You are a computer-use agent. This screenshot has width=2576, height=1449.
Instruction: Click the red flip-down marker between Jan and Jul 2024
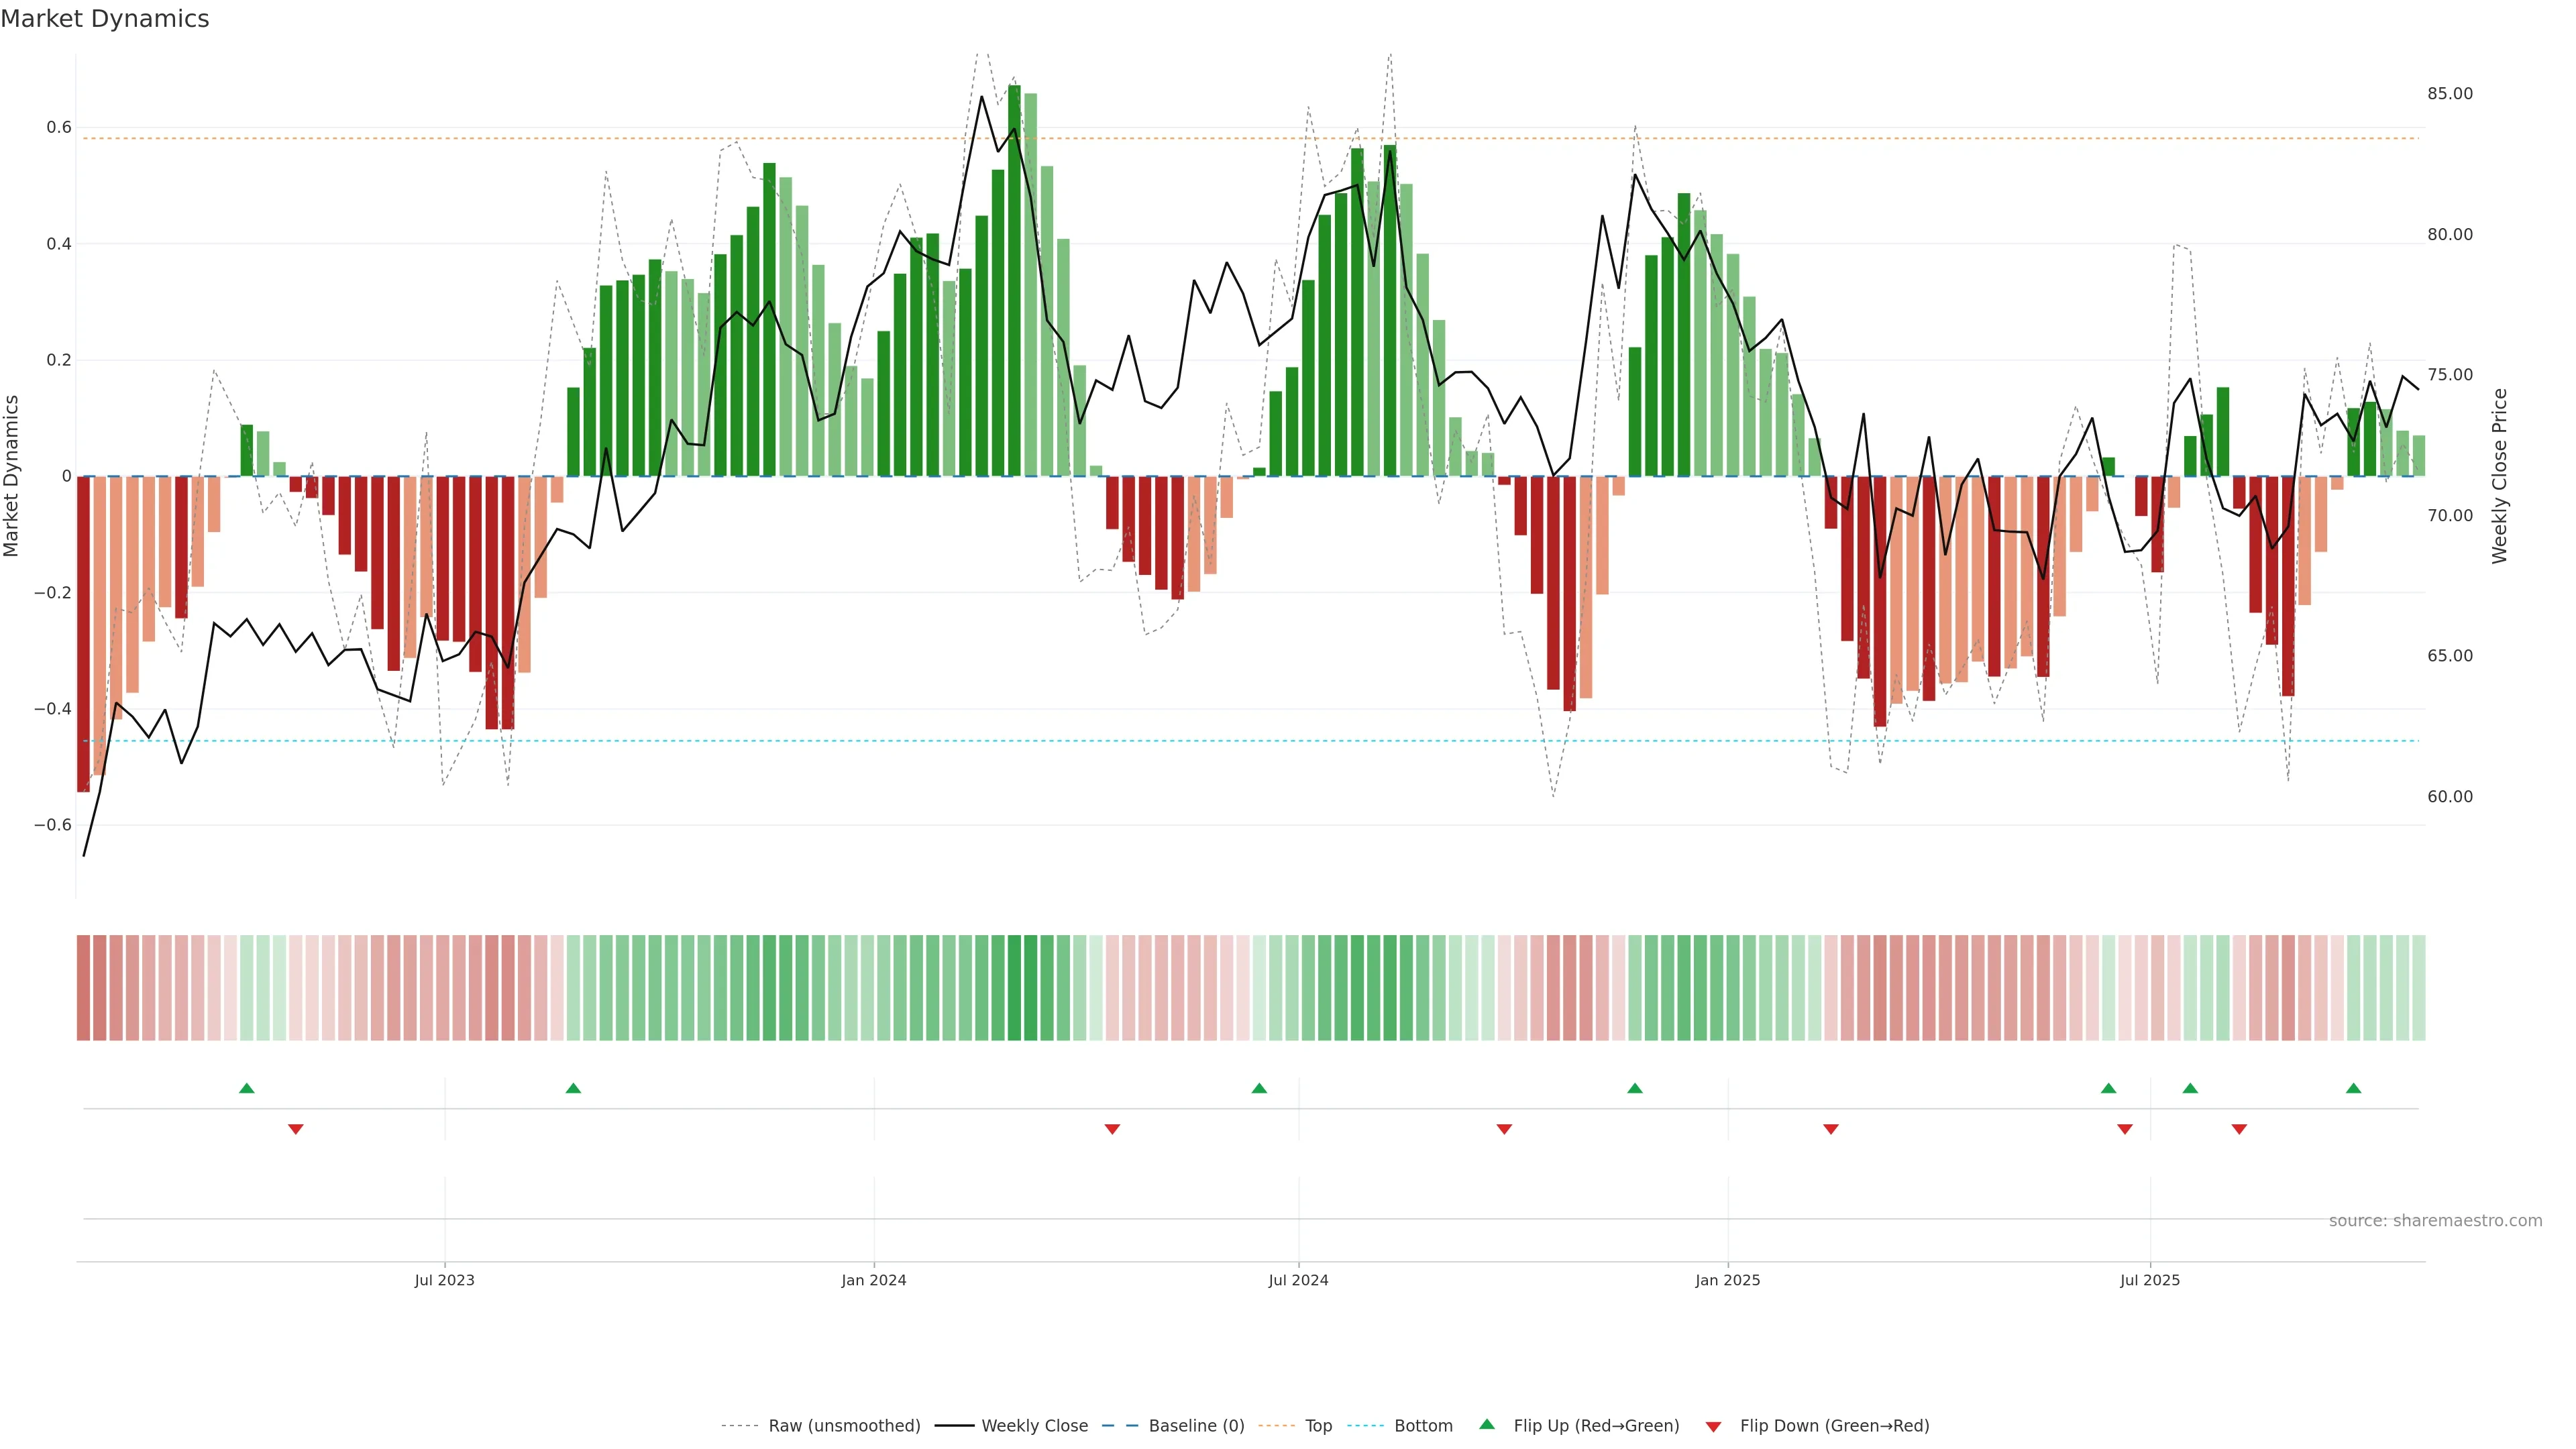tap(1112, 1129)
